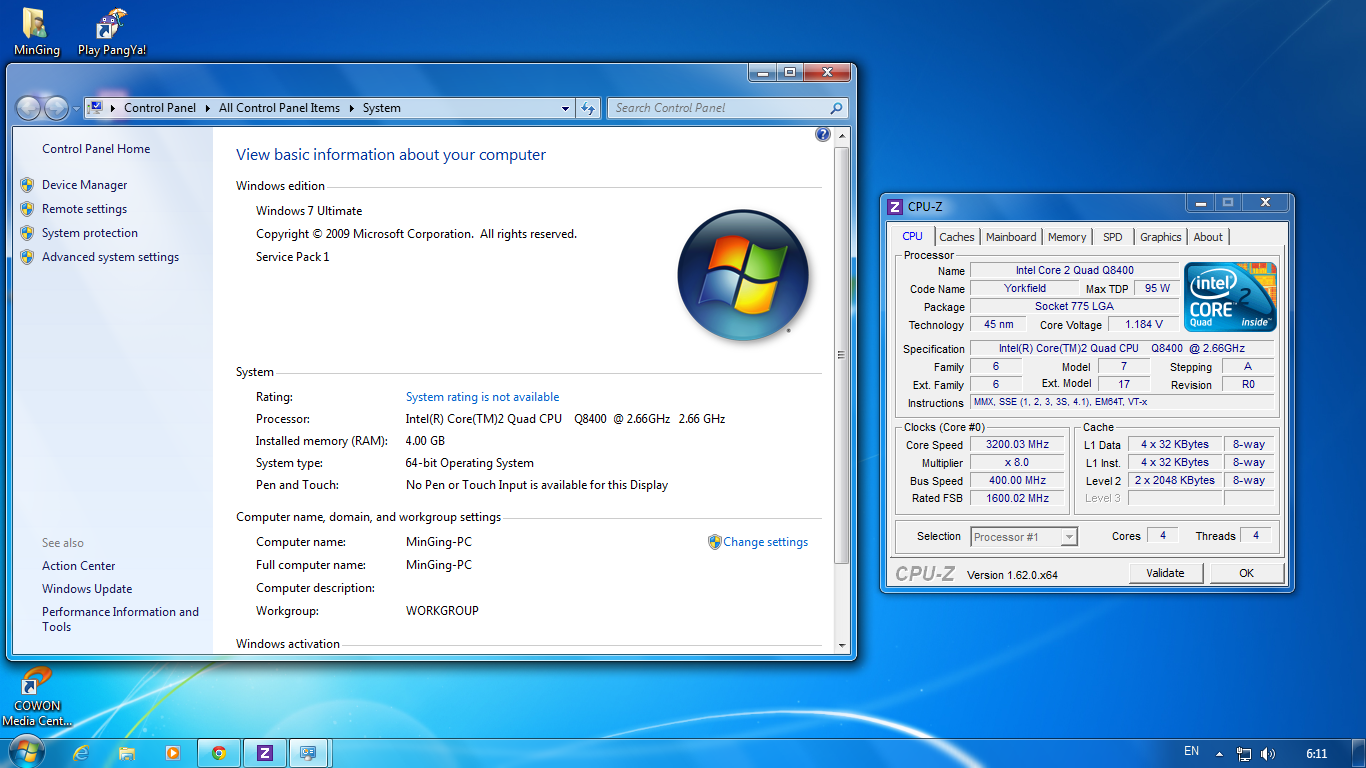Select the Graphics tab in CPU-Z

click(x=1161, y=237)
